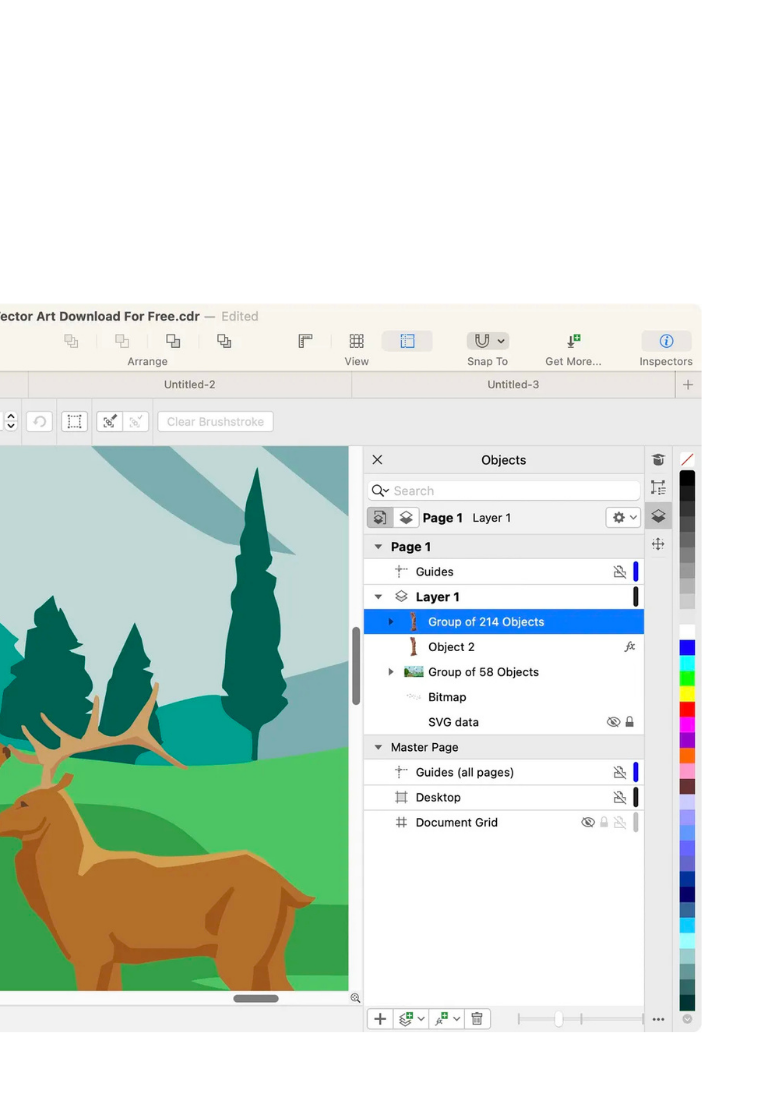Select the red color swatch in palette
The image size is (780, 1110).
687,709
